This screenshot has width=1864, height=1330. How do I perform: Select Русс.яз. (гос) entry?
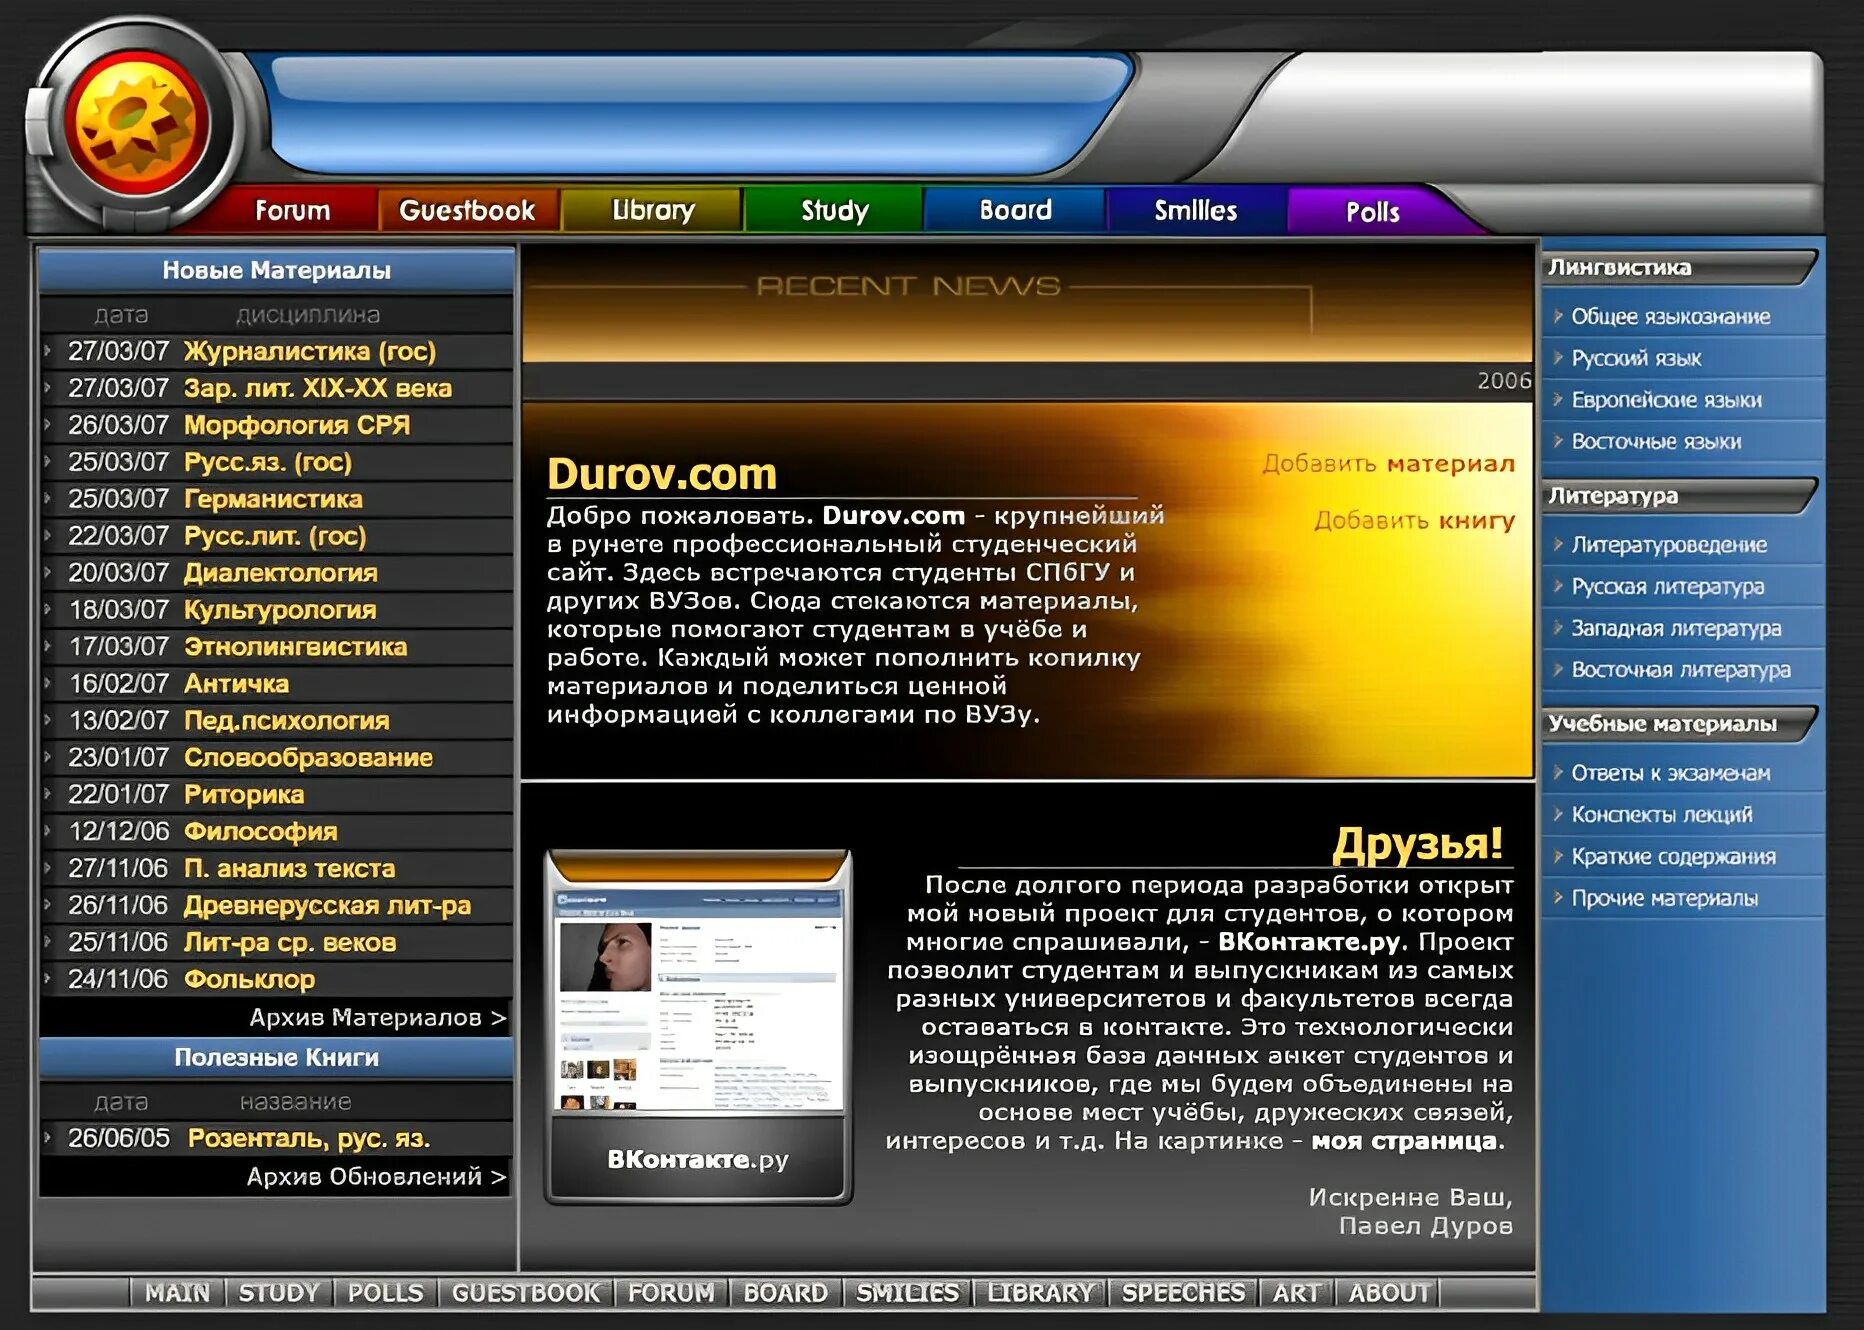[x=268, y=462]
